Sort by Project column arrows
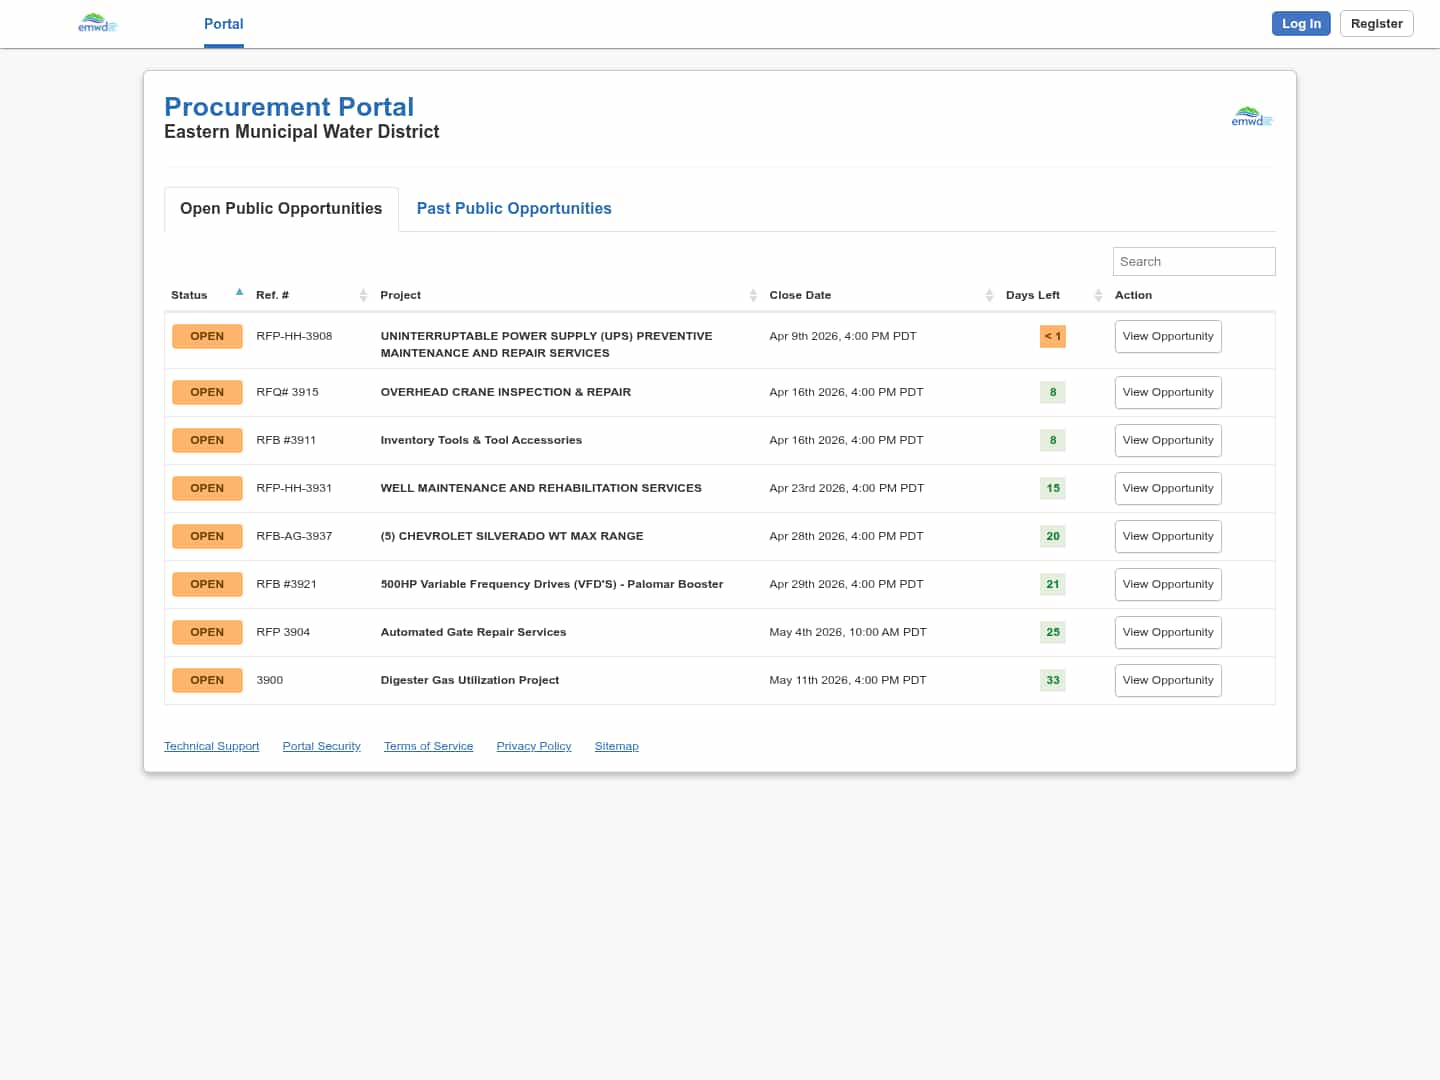This screenshot has height=1080, width=1440. pyautogui.click(x=753, y=295)
